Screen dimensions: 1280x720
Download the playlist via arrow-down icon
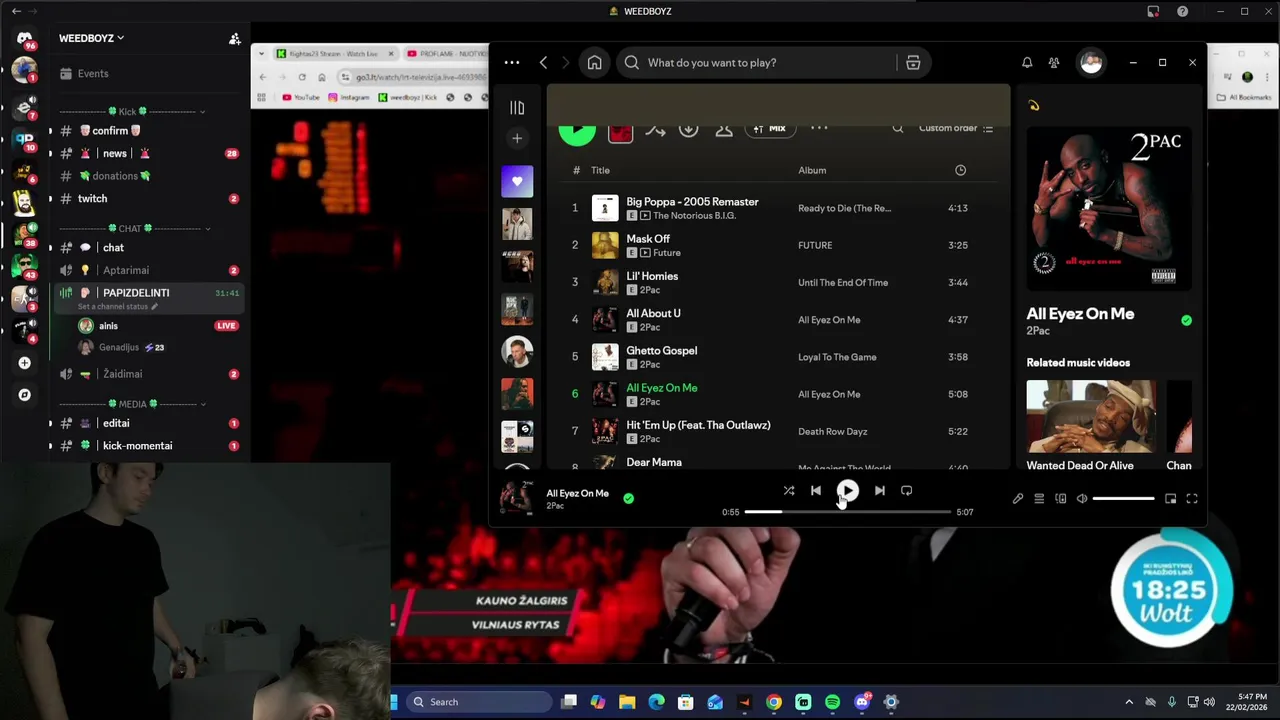pos(688,129)
